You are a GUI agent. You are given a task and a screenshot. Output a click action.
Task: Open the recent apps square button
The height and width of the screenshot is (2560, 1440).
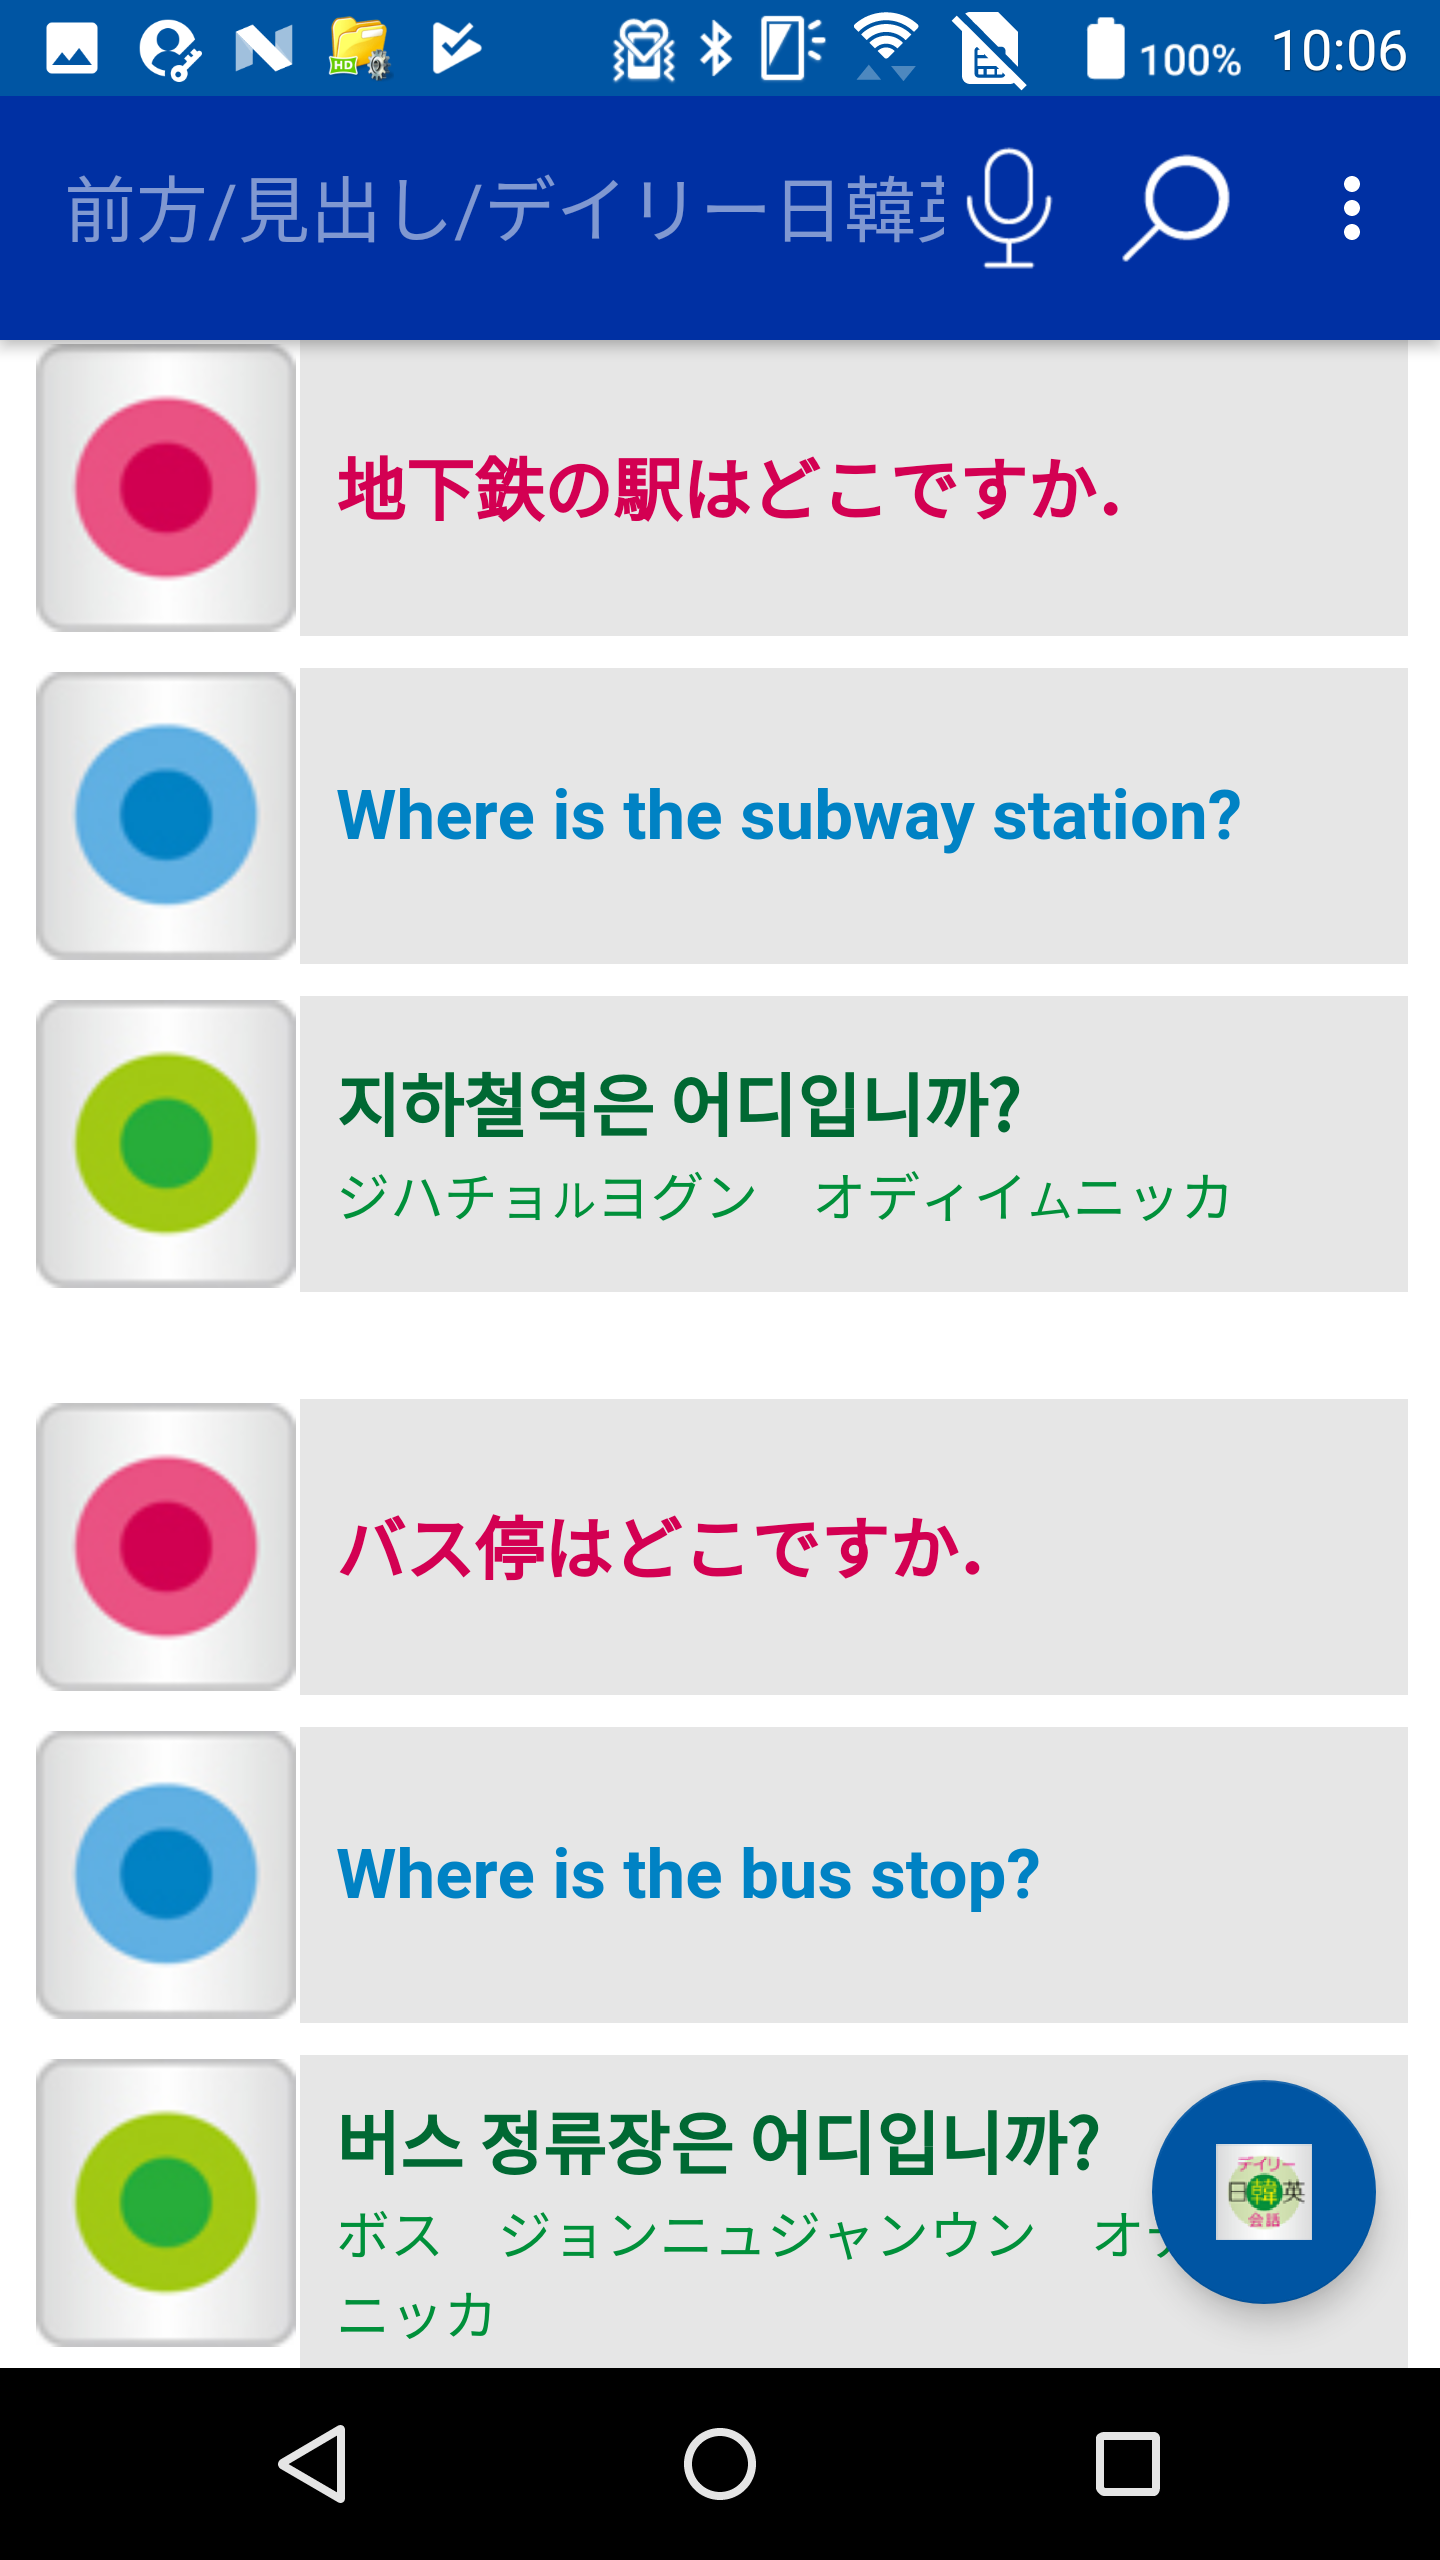point(1127,2464)
